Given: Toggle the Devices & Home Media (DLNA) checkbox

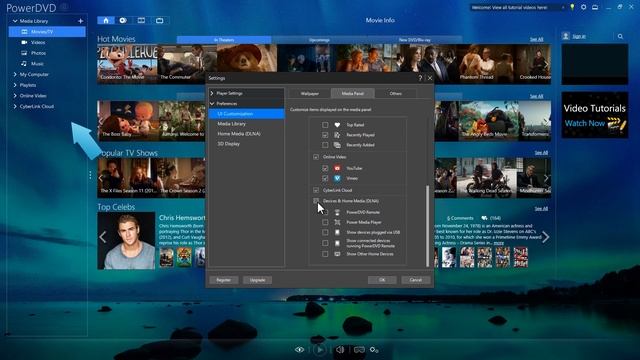Looking at the screenshot, I should click(316, 201).
